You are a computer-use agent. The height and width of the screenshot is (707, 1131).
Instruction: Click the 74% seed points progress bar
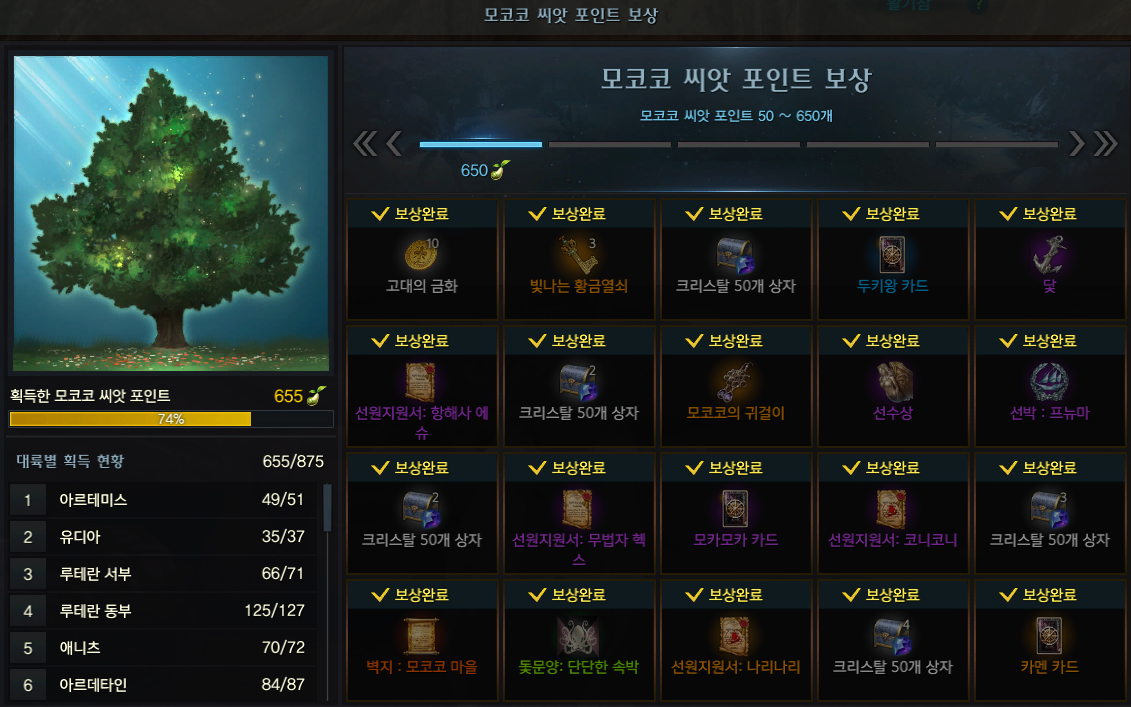tap(171, 419)
